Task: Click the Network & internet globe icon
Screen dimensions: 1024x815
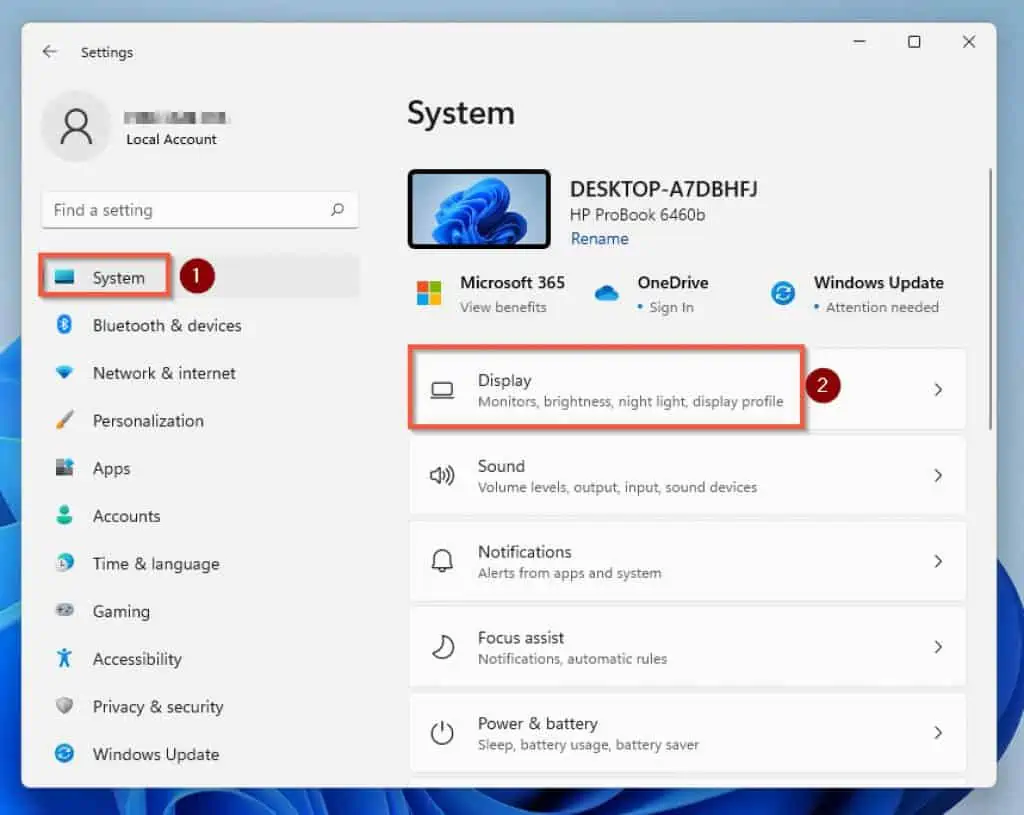Action: (x=64, y=373)
